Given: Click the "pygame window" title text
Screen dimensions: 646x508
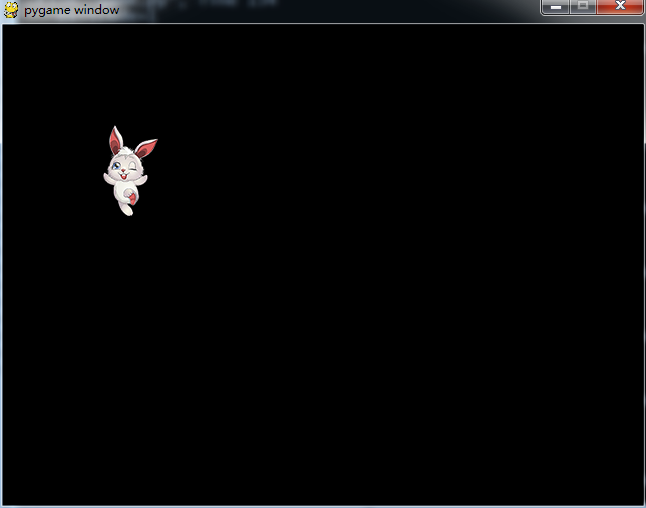Looking at the screenshot, I should click(72, 10).
